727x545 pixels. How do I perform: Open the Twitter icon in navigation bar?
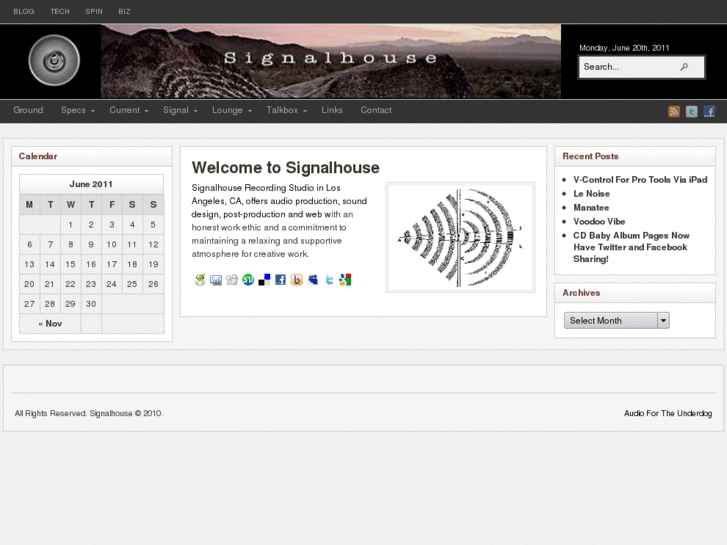click(x=691, y=111)
